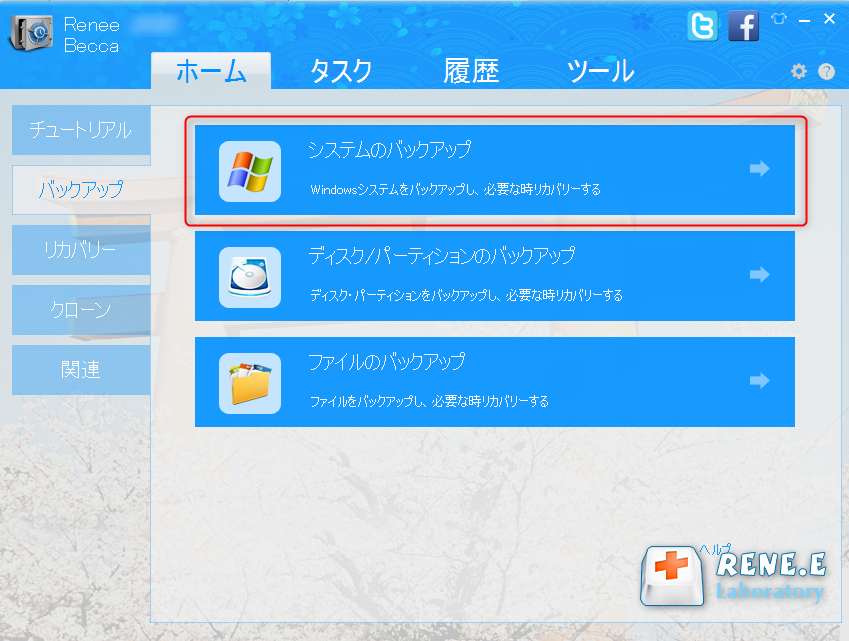Open the 履歴 tab

tap(471, 71)
